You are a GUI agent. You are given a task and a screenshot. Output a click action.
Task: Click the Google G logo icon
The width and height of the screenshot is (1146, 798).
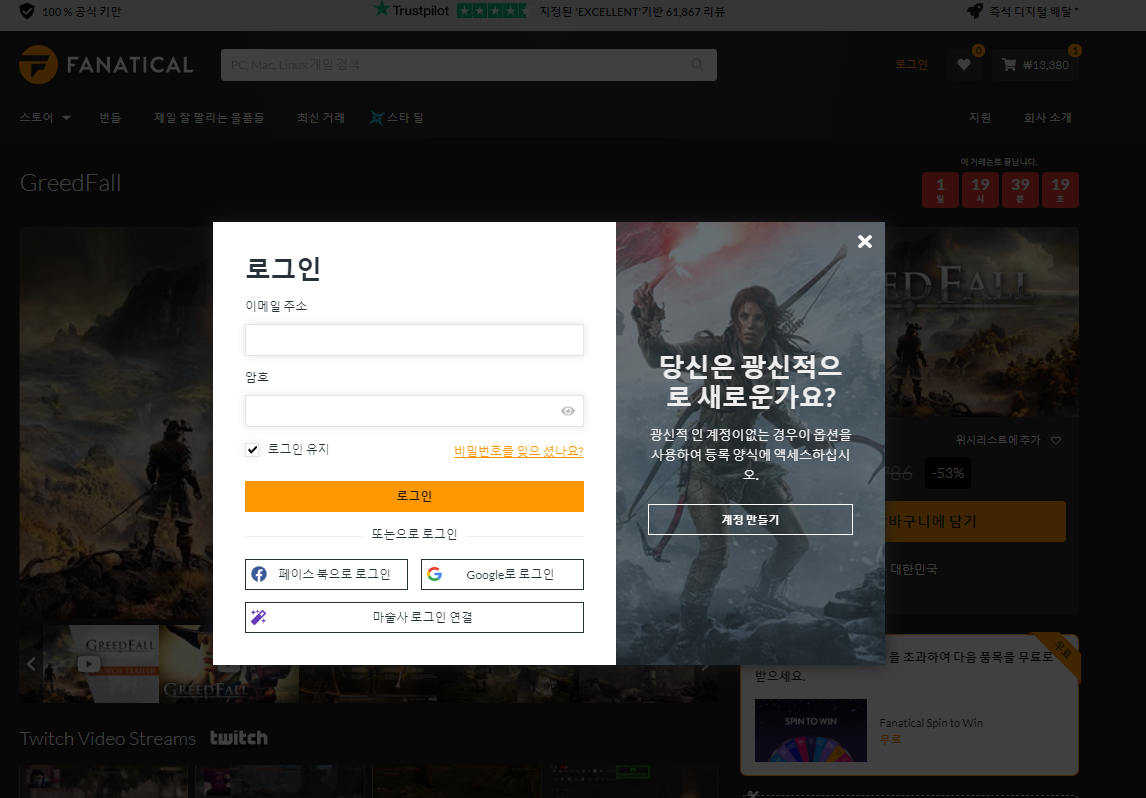tap(435, 574)
